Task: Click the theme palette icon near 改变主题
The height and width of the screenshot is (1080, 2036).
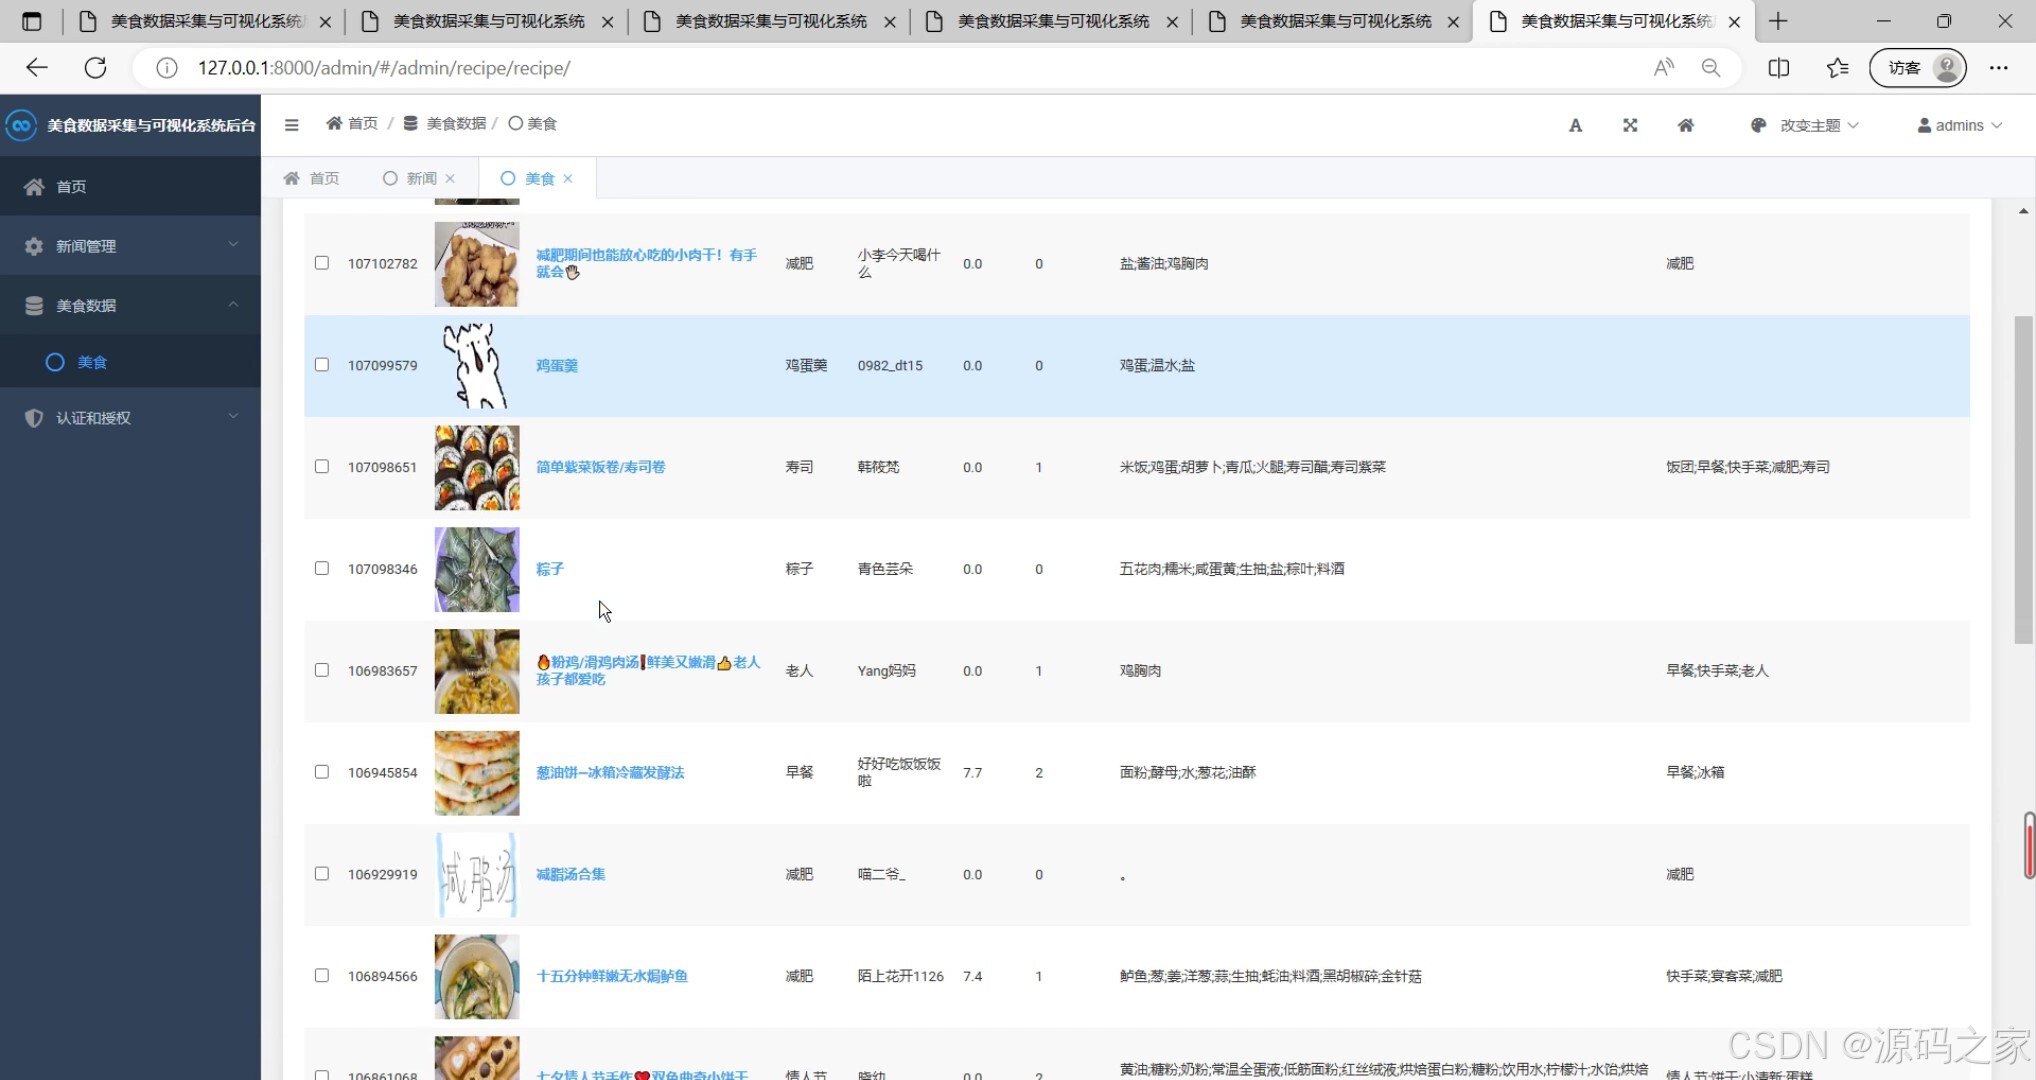Action: (1758, 124)
